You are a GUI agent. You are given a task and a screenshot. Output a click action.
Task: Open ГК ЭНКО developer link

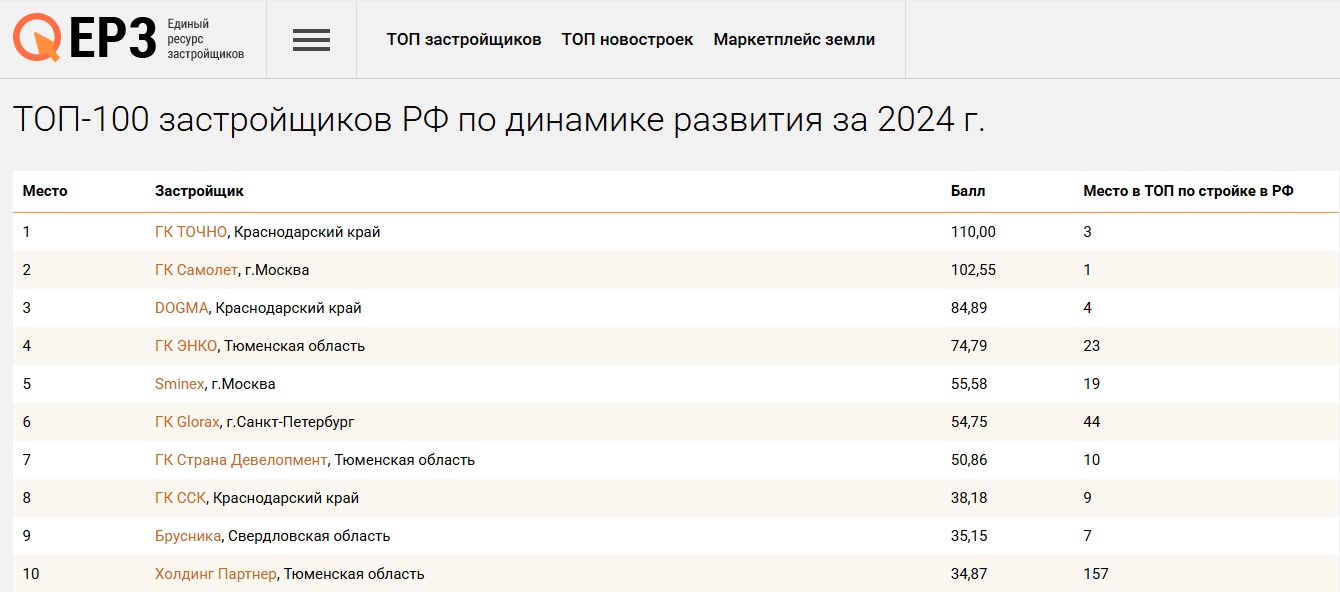pyautogui.click(x=186, y=346)
